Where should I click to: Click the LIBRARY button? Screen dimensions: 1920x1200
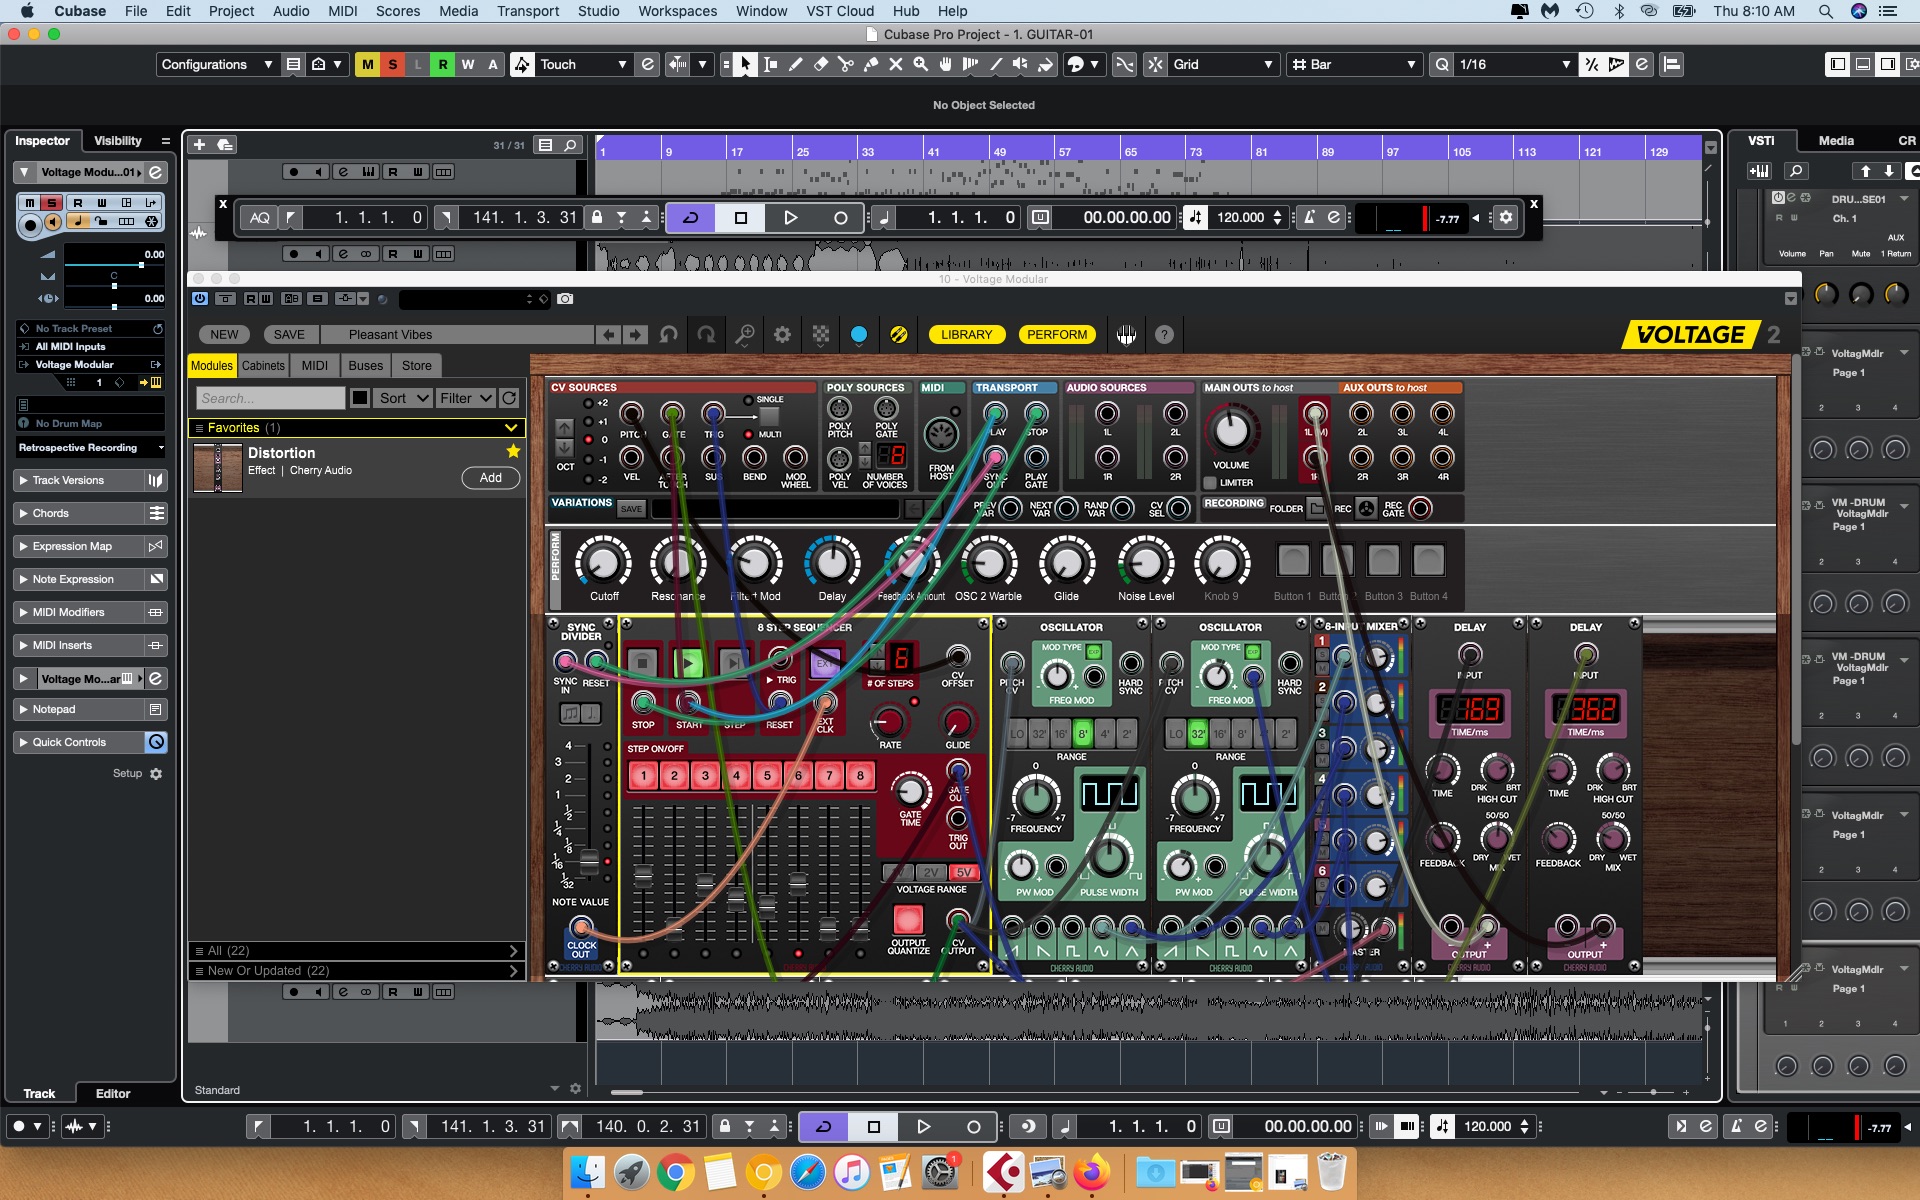(x=966, y=335)
